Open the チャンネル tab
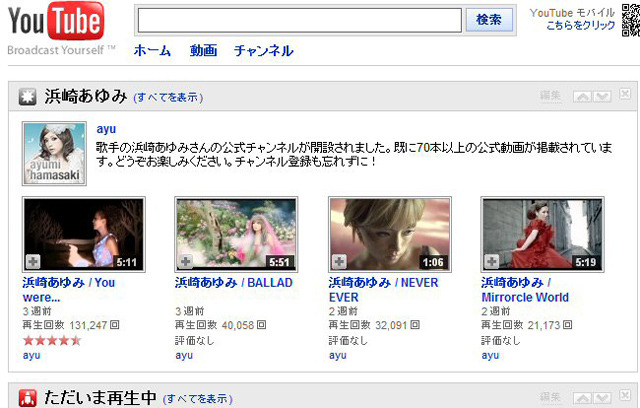The image size is (640, 408). click(x=264, y=51)
